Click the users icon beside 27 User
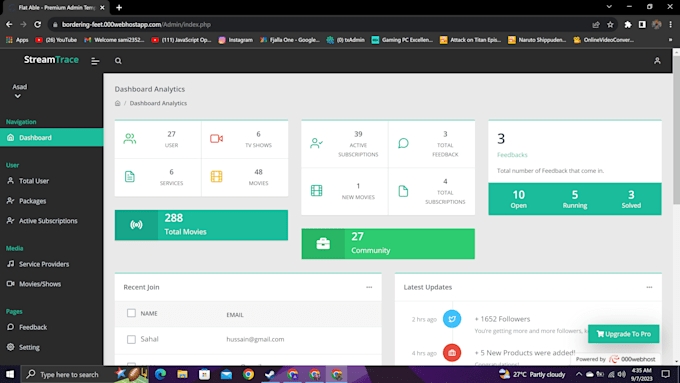 [x=130, y=139]
